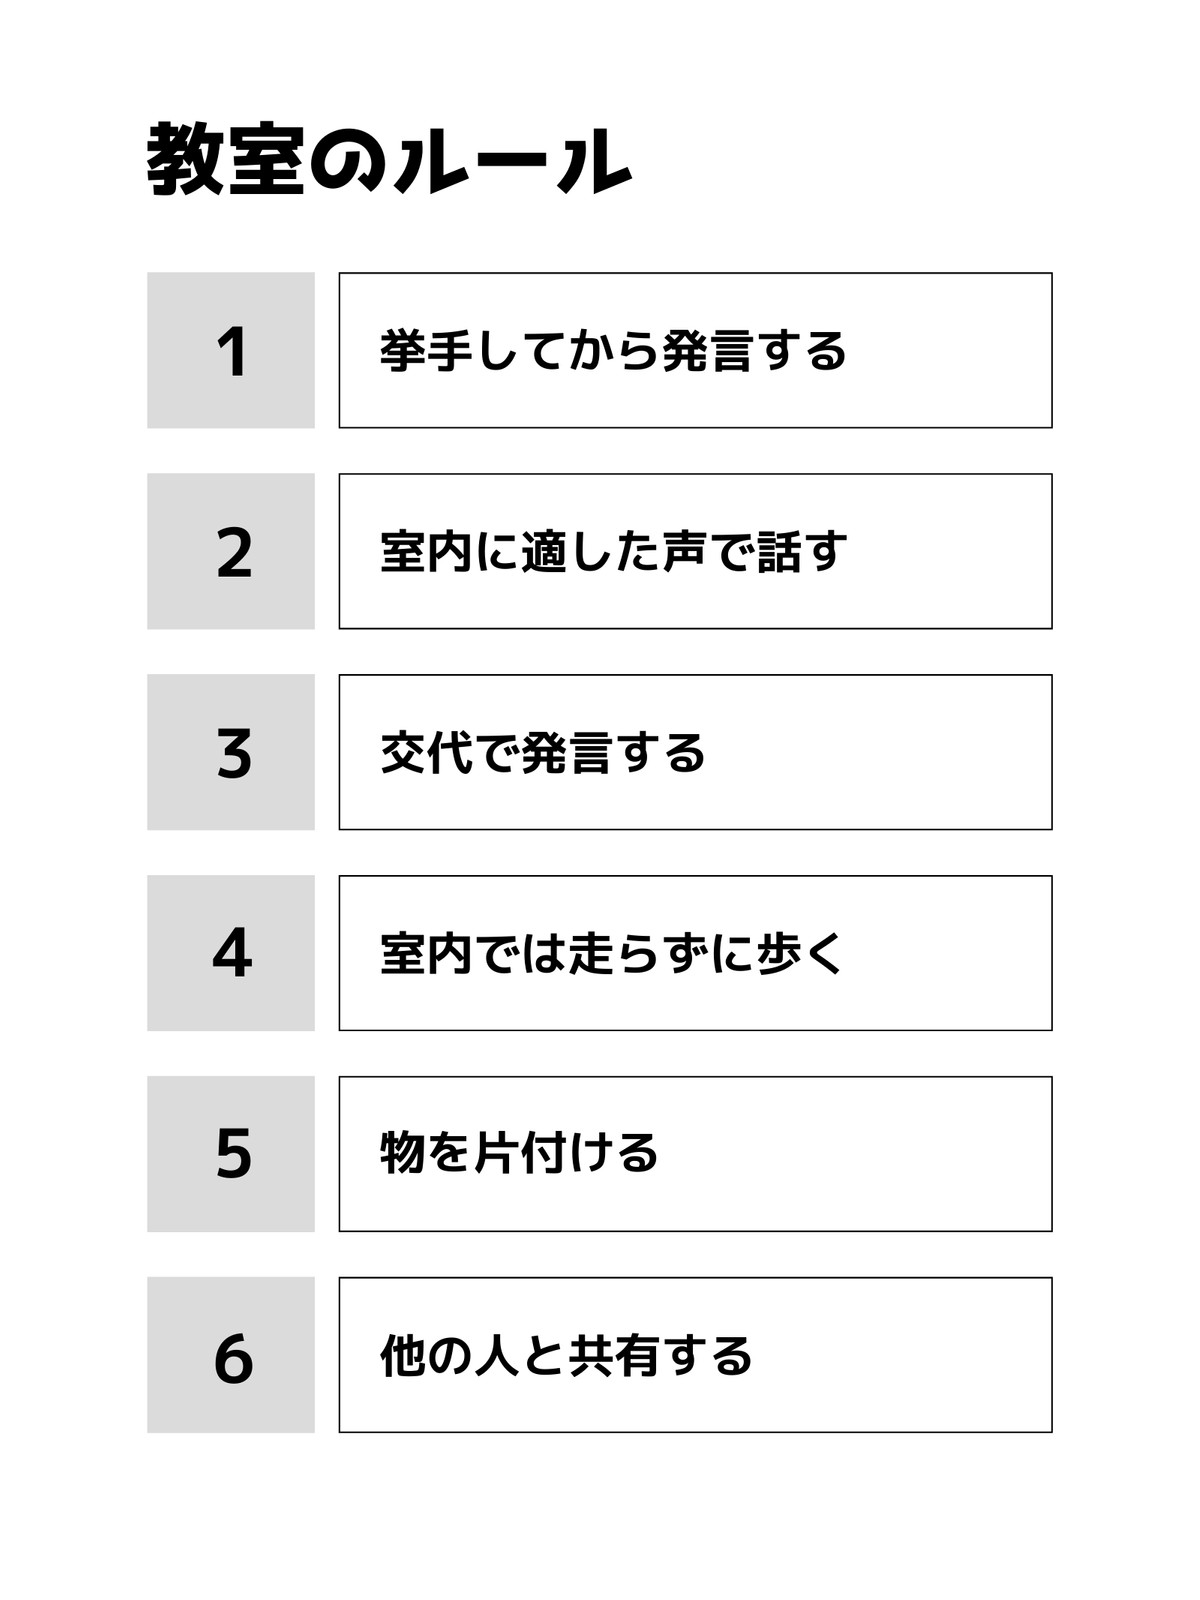
Task: Select the gray number 6 box
Action: click(231, 1355)
